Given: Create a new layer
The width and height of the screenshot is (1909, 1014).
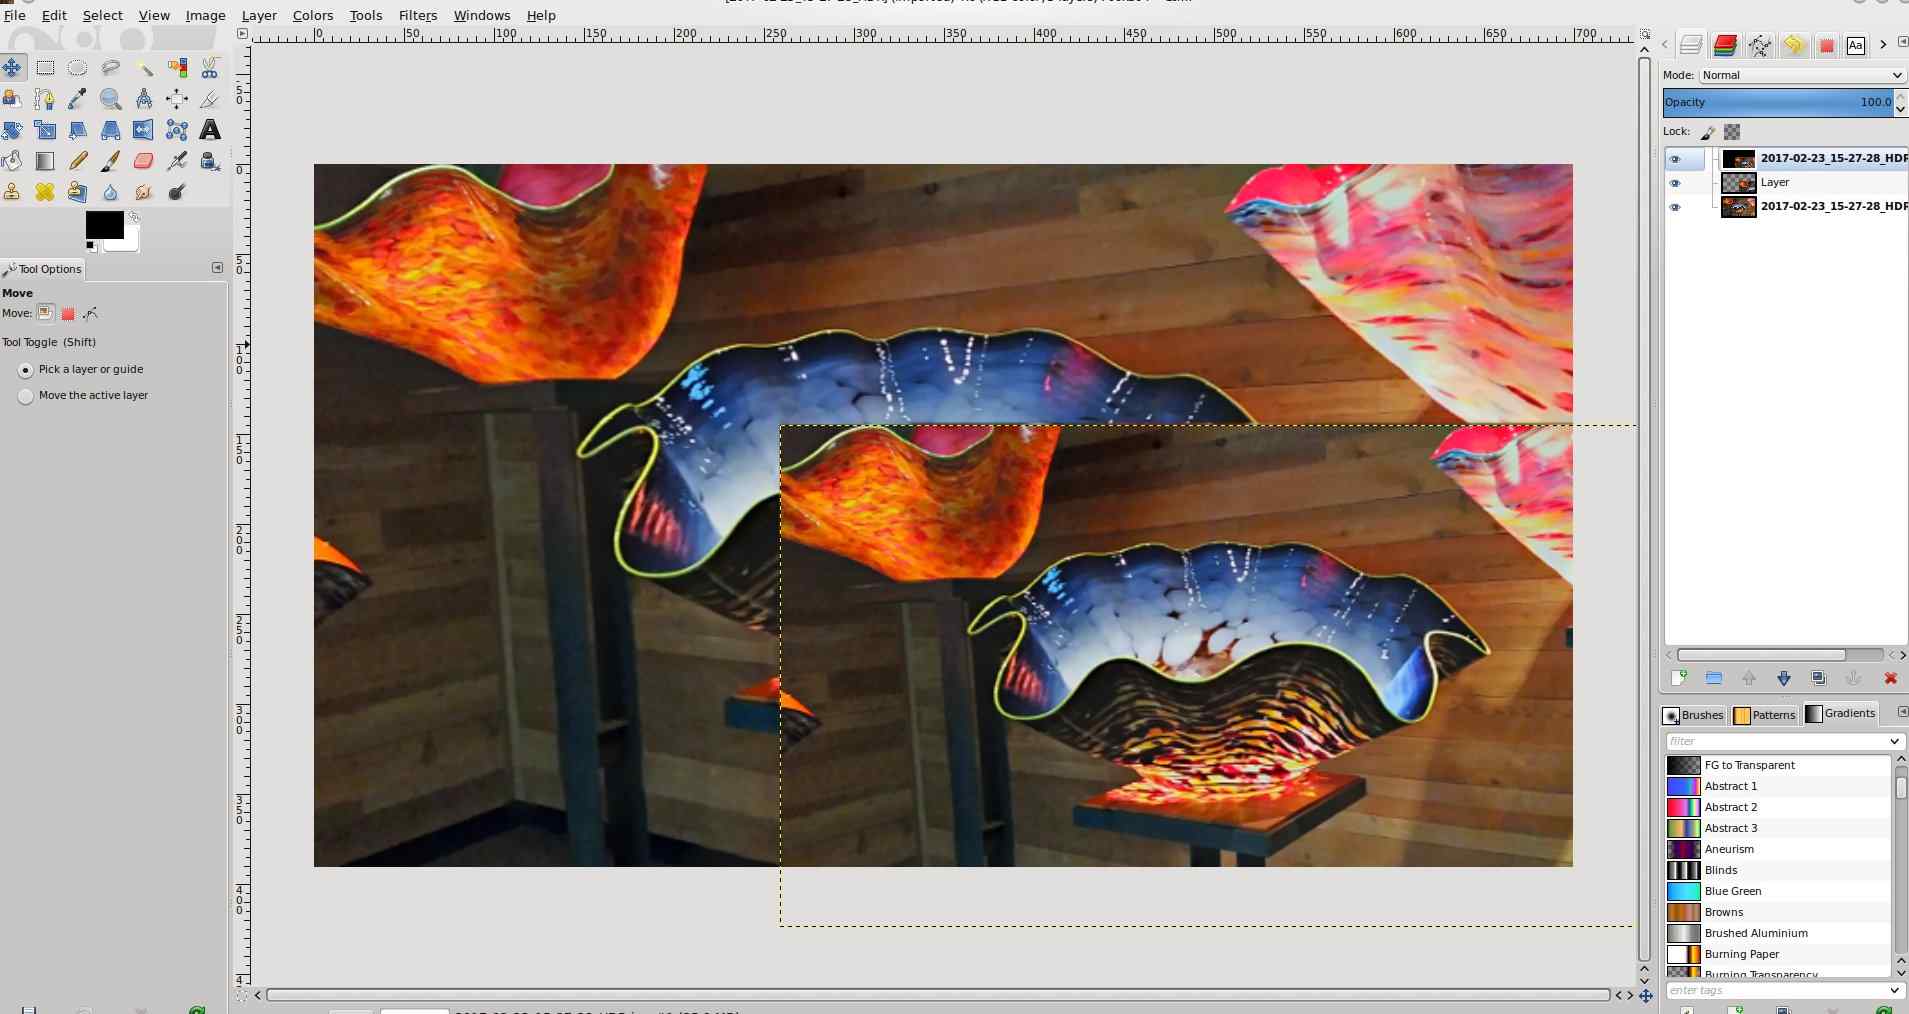Looking at the screenshot, I should pyautogui.click(x=1680, y=678).
